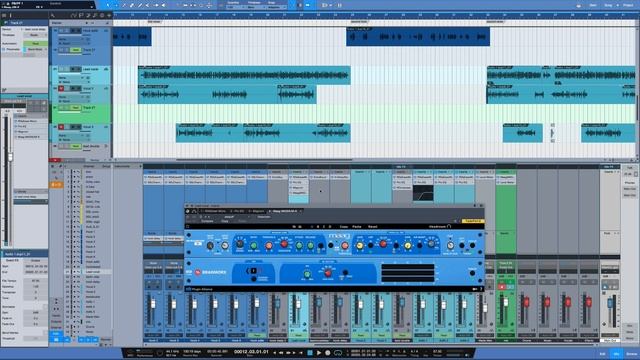Click the fader on the green mixer channel

click(x=506, y=303)
